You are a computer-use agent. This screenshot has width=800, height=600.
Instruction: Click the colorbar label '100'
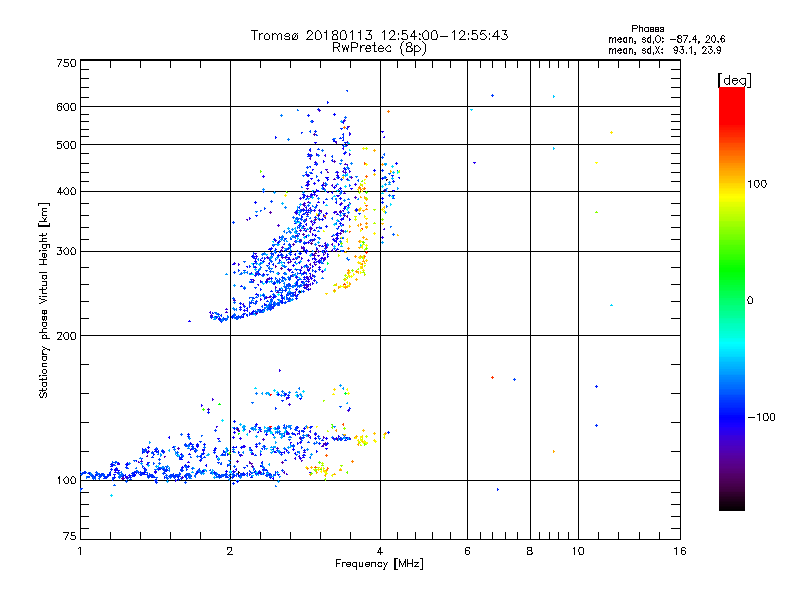click(x=757, y=184)
